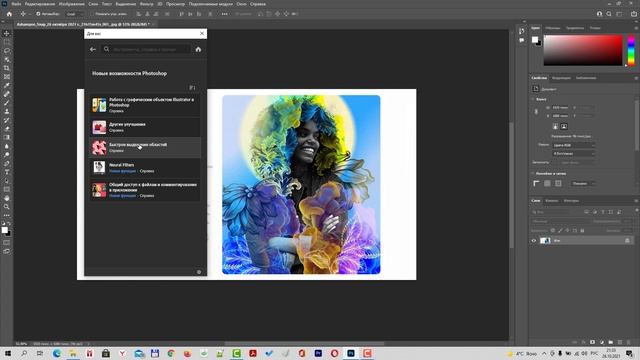Open the Neural Filters list item
The image size is (640, 360).
145,168
